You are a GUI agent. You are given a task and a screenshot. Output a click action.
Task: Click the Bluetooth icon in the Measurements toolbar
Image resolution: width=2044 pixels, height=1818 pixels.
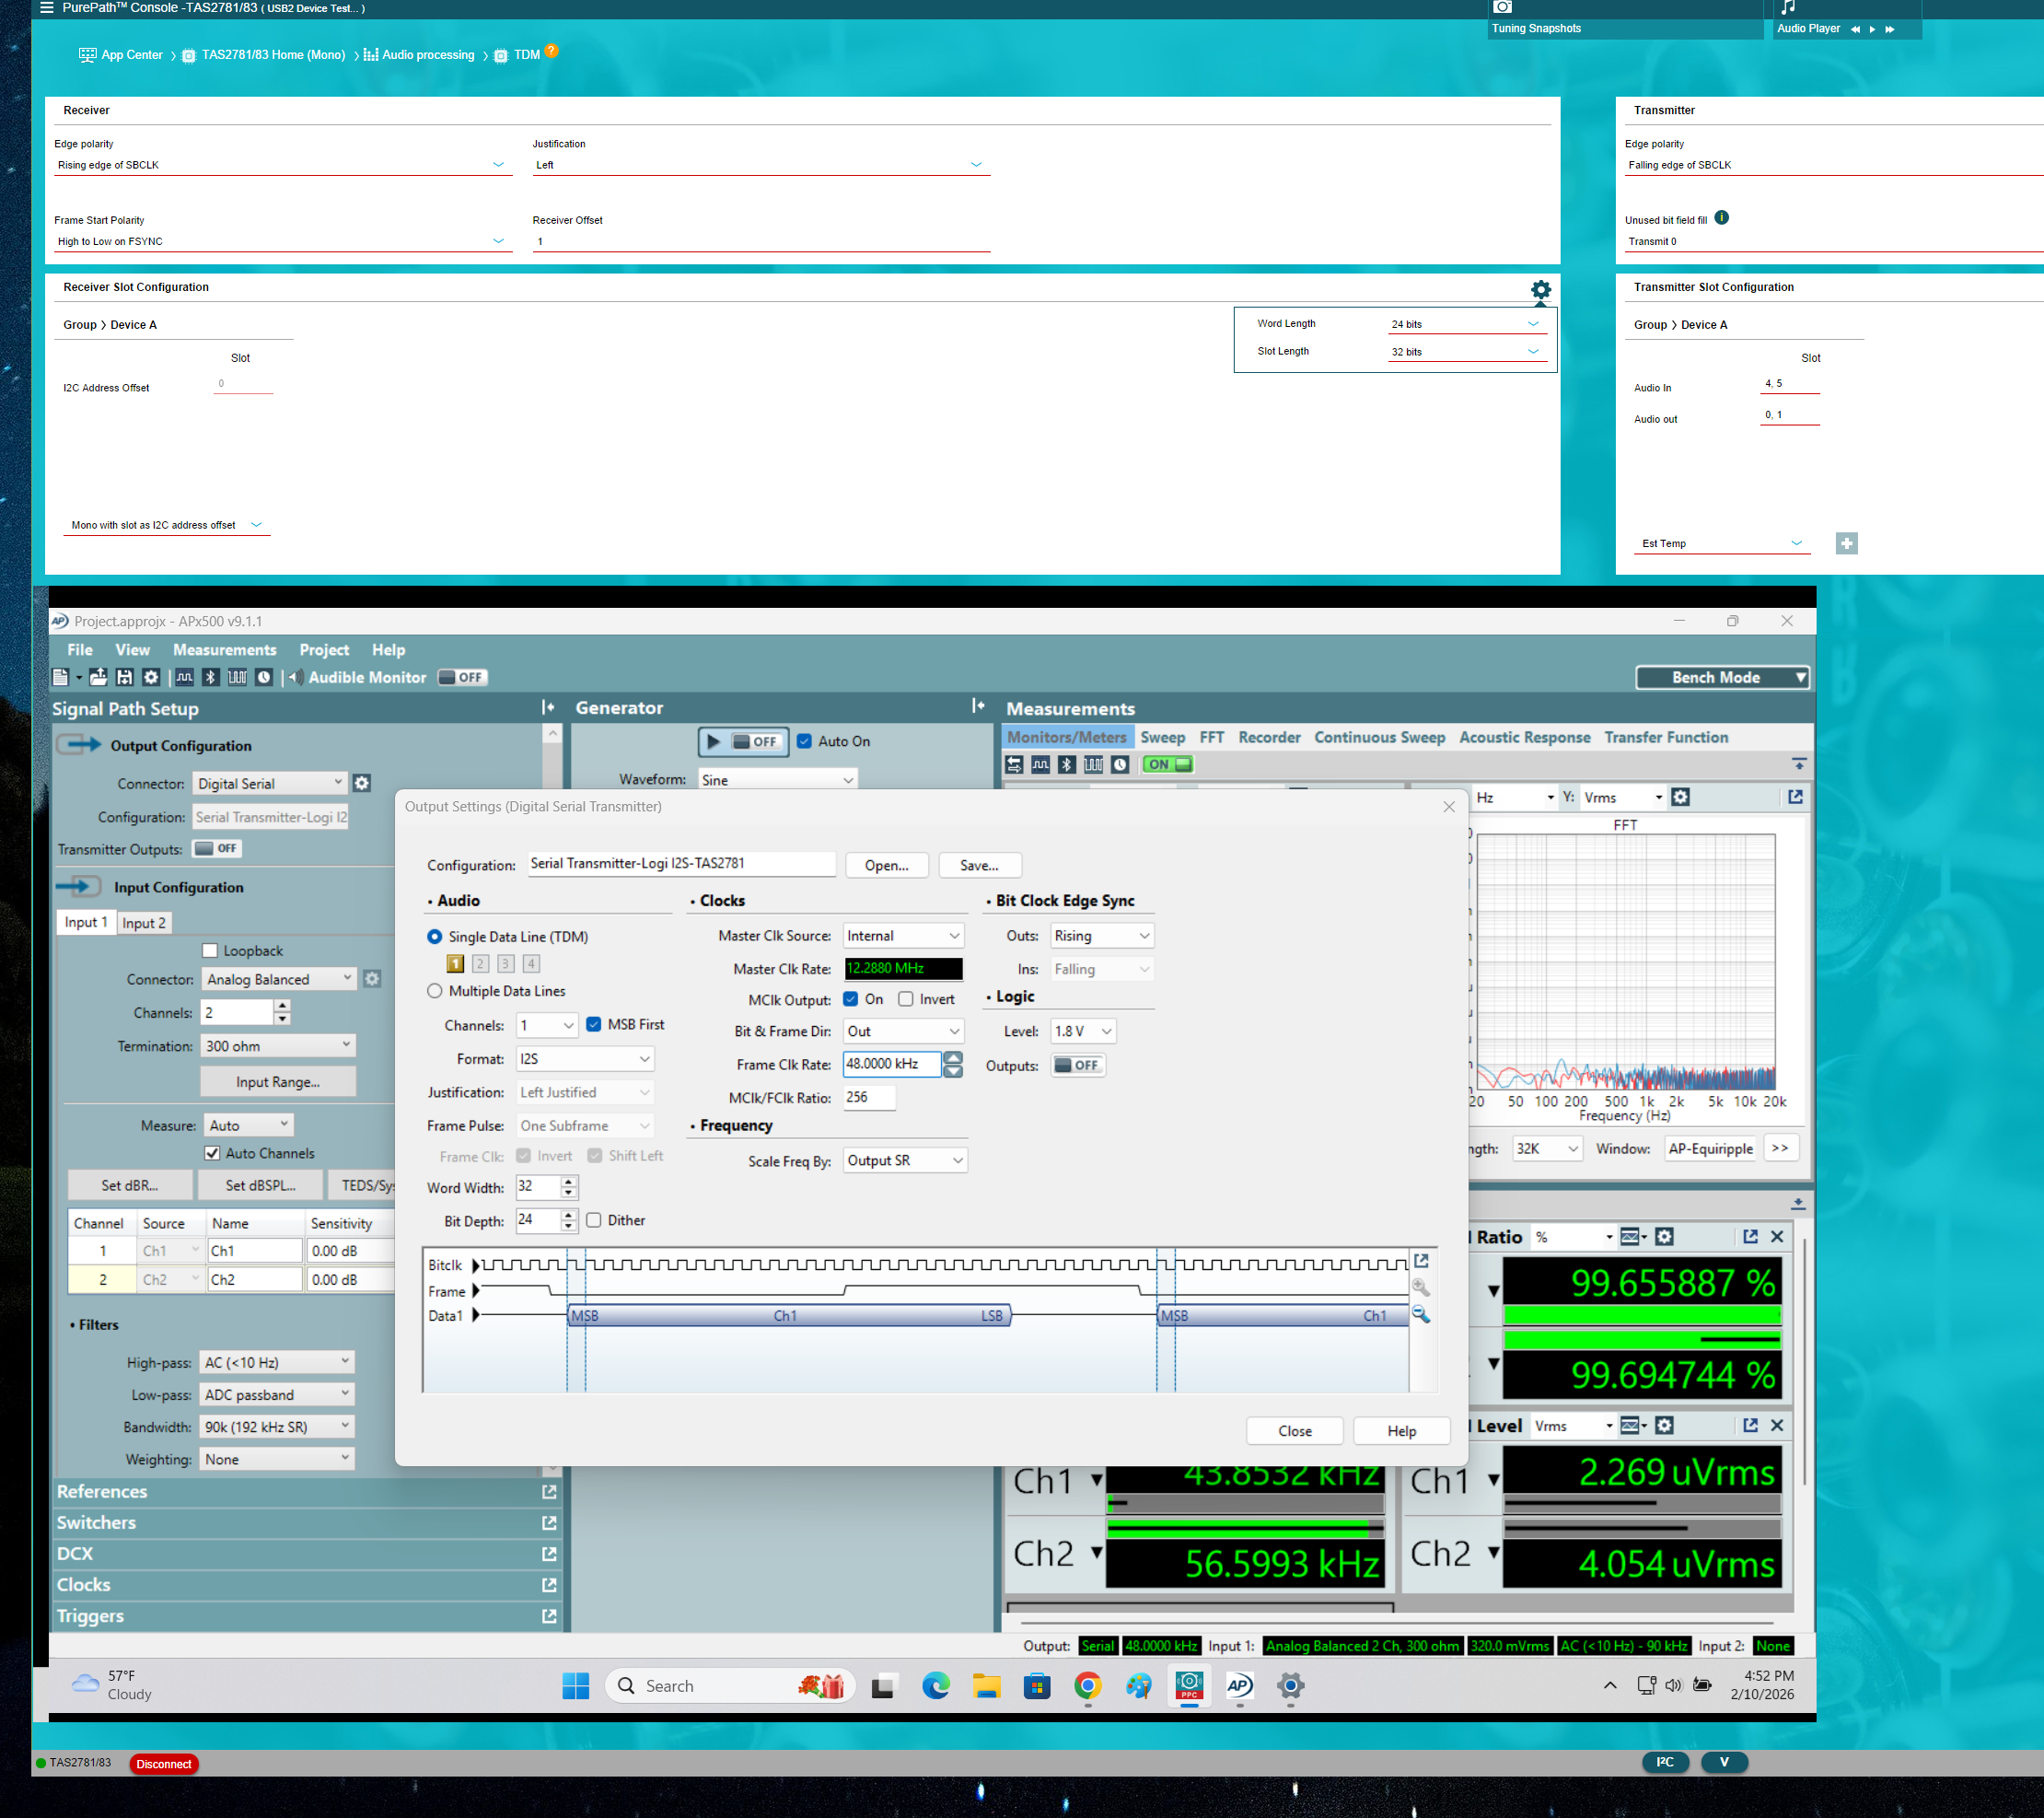pyautogui.click(x=1066, y=764)
